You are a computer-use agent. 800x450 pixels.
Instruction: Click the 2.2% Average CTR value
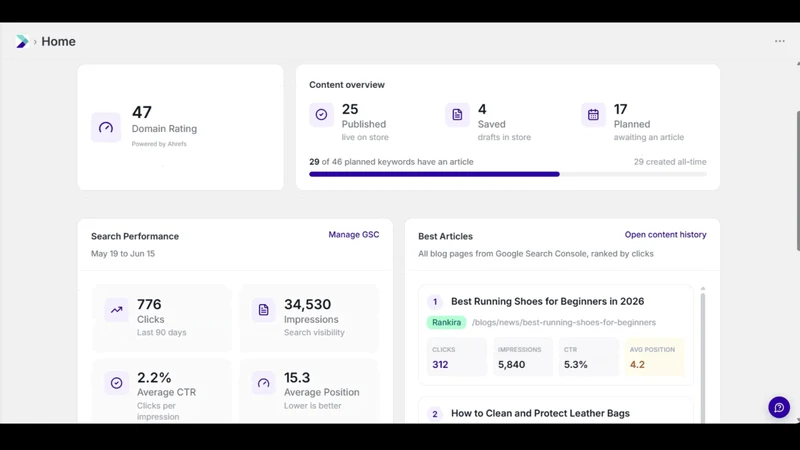(154, 378)
